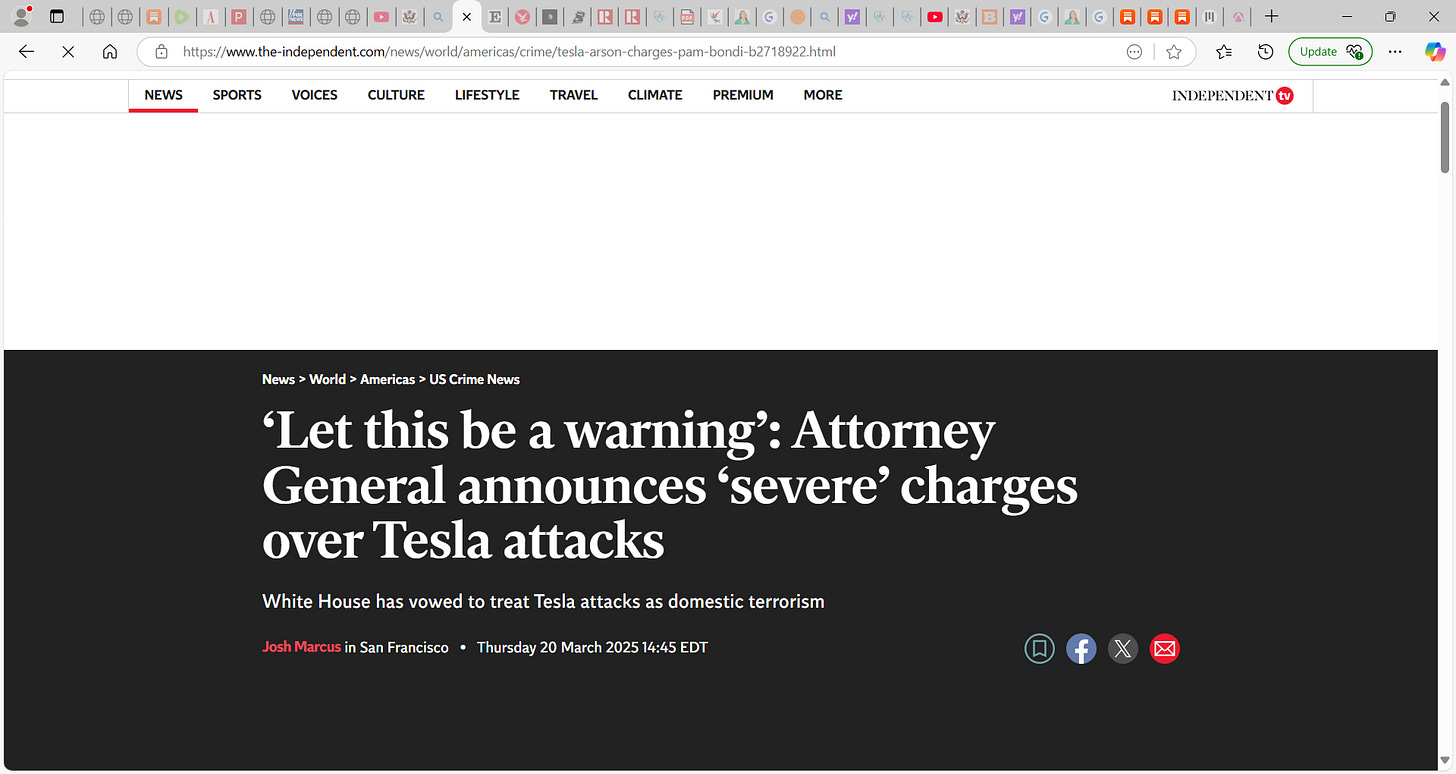Click the subheadline about domestic terrorism

point(543,602)
